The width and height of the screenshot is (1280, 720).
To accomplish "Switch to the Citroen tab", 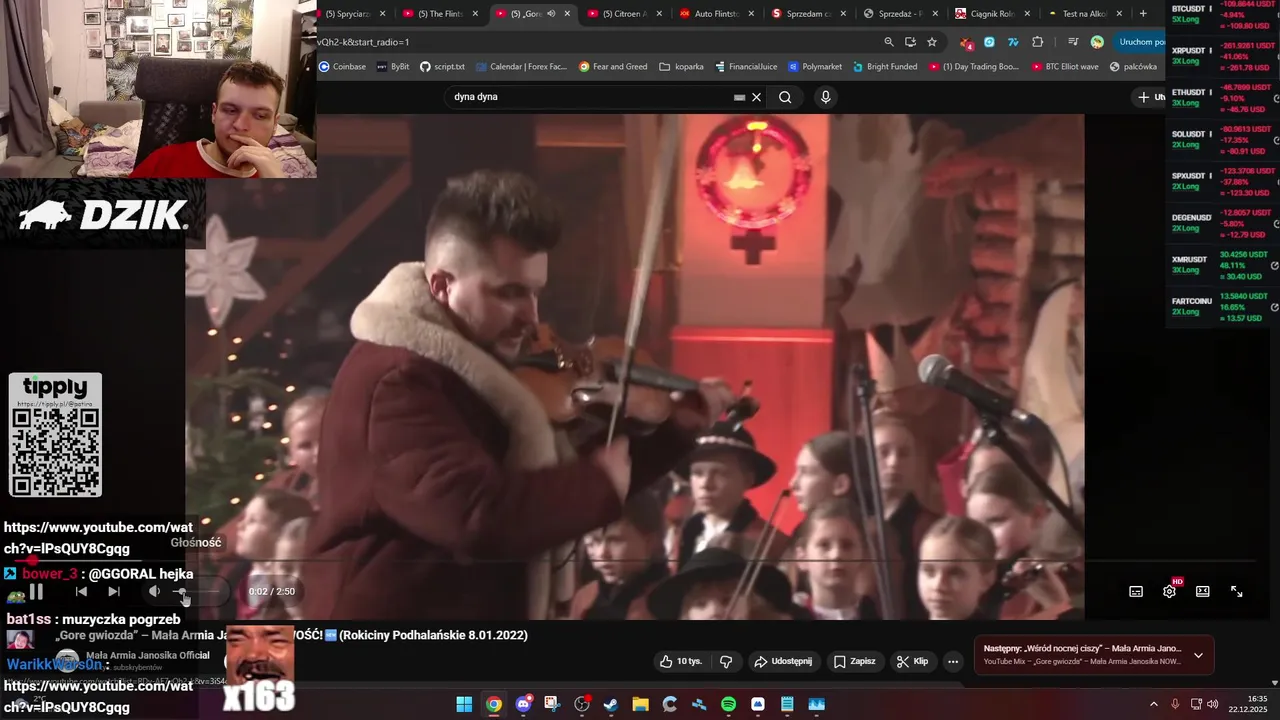I will [625, 14].
